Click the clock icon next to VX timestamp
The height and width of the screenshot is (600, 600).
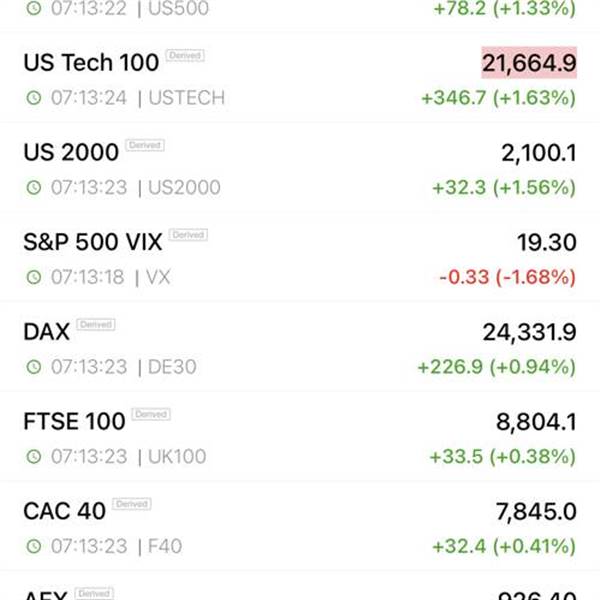coord(34,277)
